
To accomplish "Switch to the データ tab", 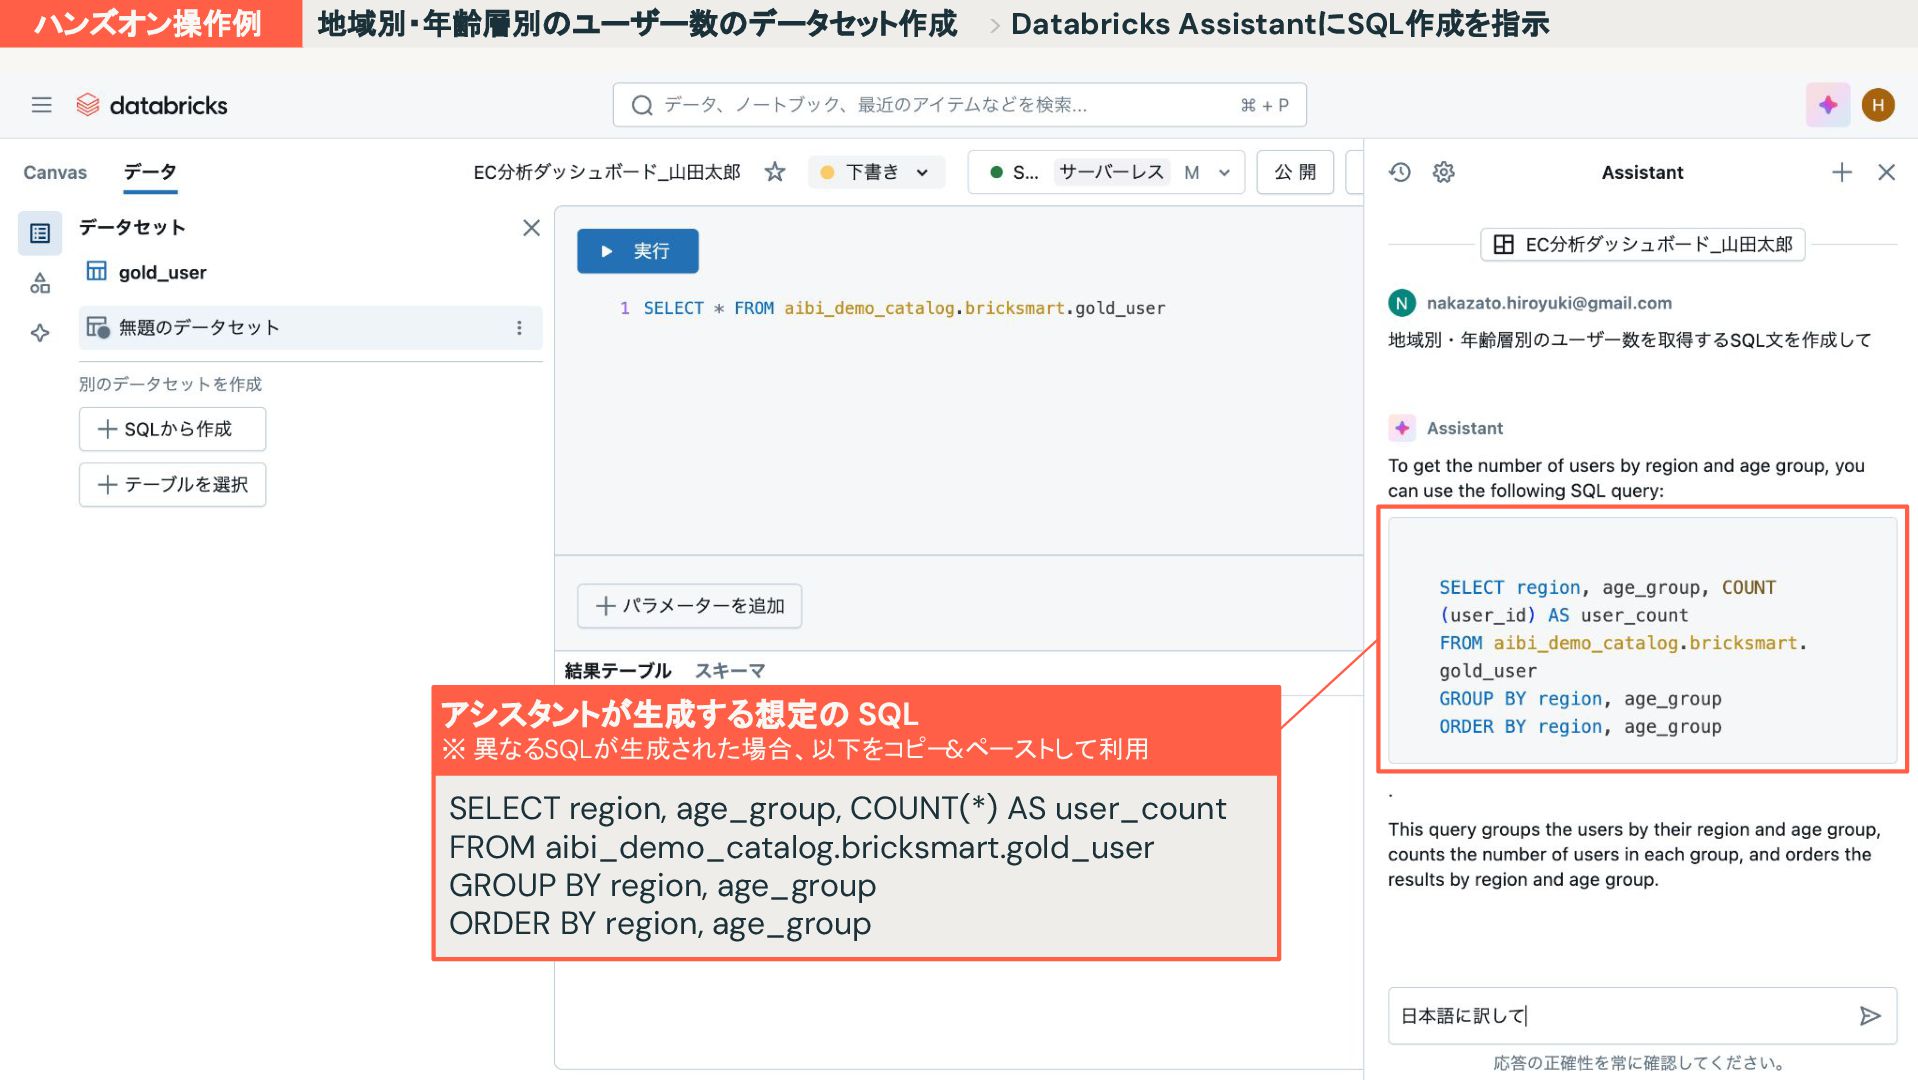I will point(150,172).
